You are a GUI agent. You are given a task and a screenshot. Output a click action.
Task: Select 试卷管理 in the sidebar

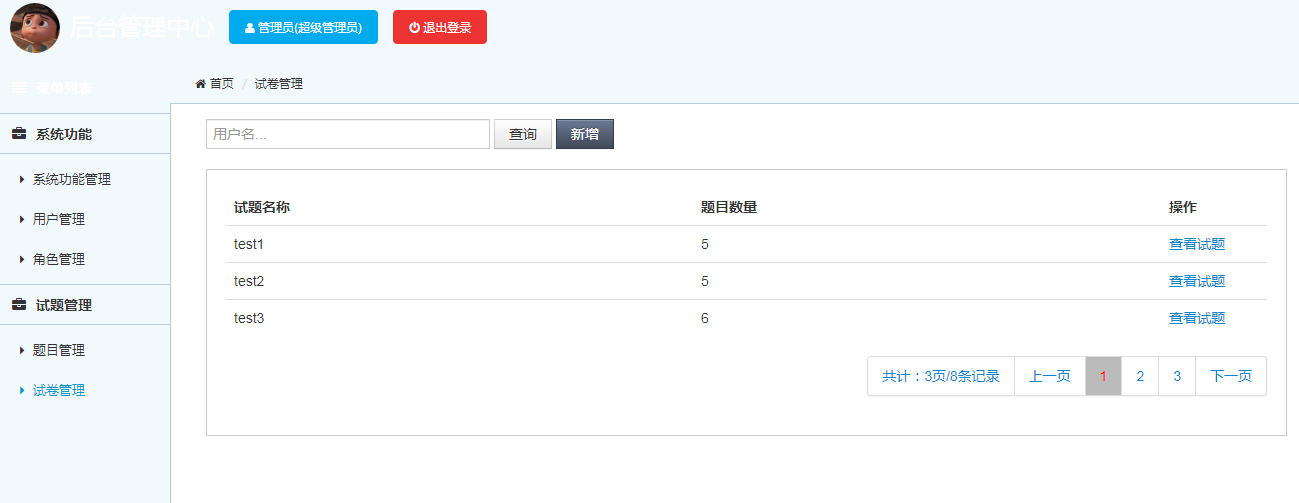click(59, 390)
